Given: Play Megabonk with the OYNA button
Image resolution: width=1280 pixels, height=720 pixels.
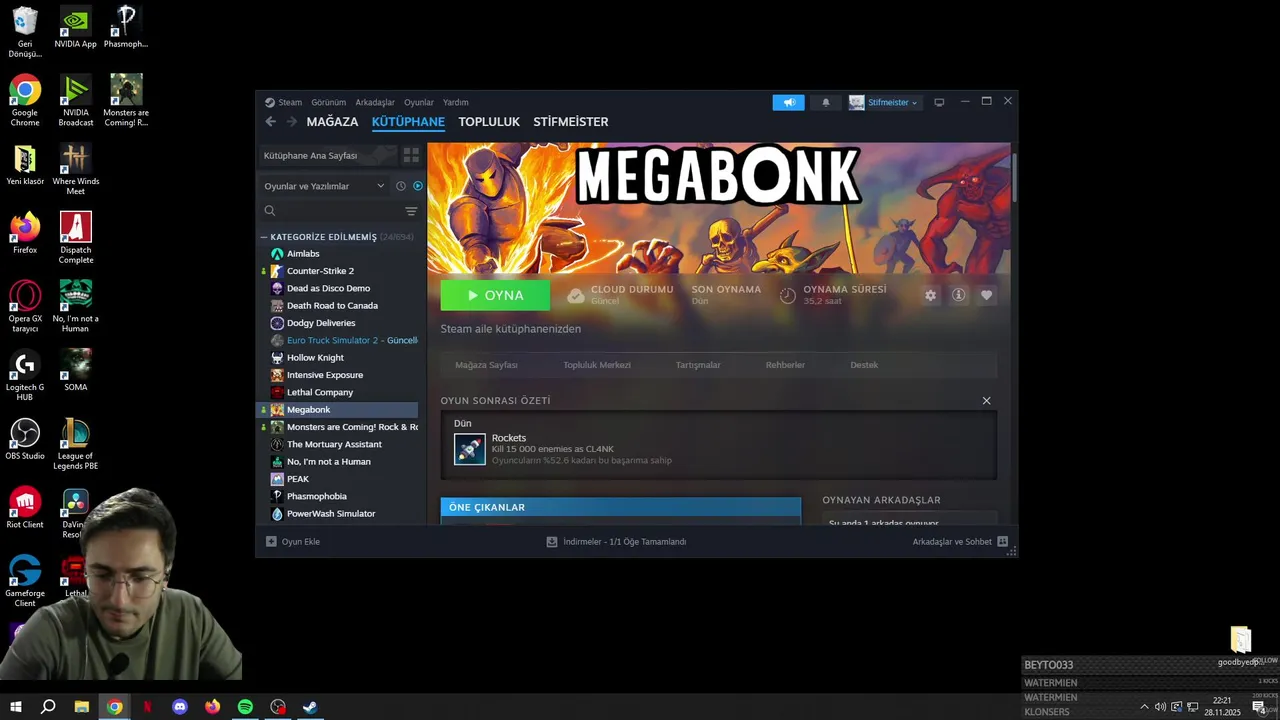Looking at the screenshot, I should pyautogui.click(x=495, y=295).
